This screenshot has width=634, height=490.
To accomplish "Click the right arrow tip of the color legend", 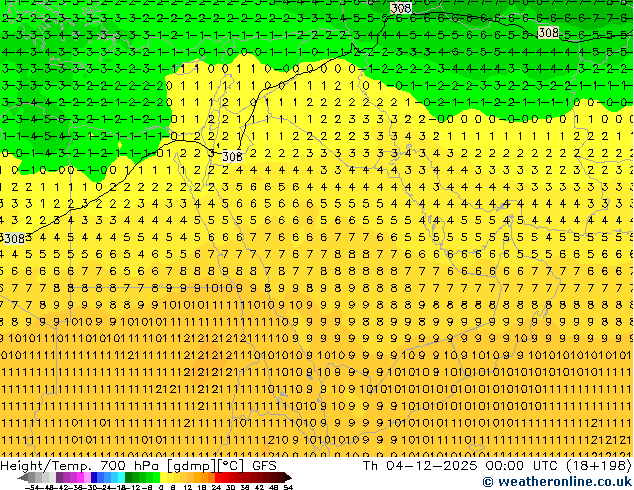I will (288, 477).
